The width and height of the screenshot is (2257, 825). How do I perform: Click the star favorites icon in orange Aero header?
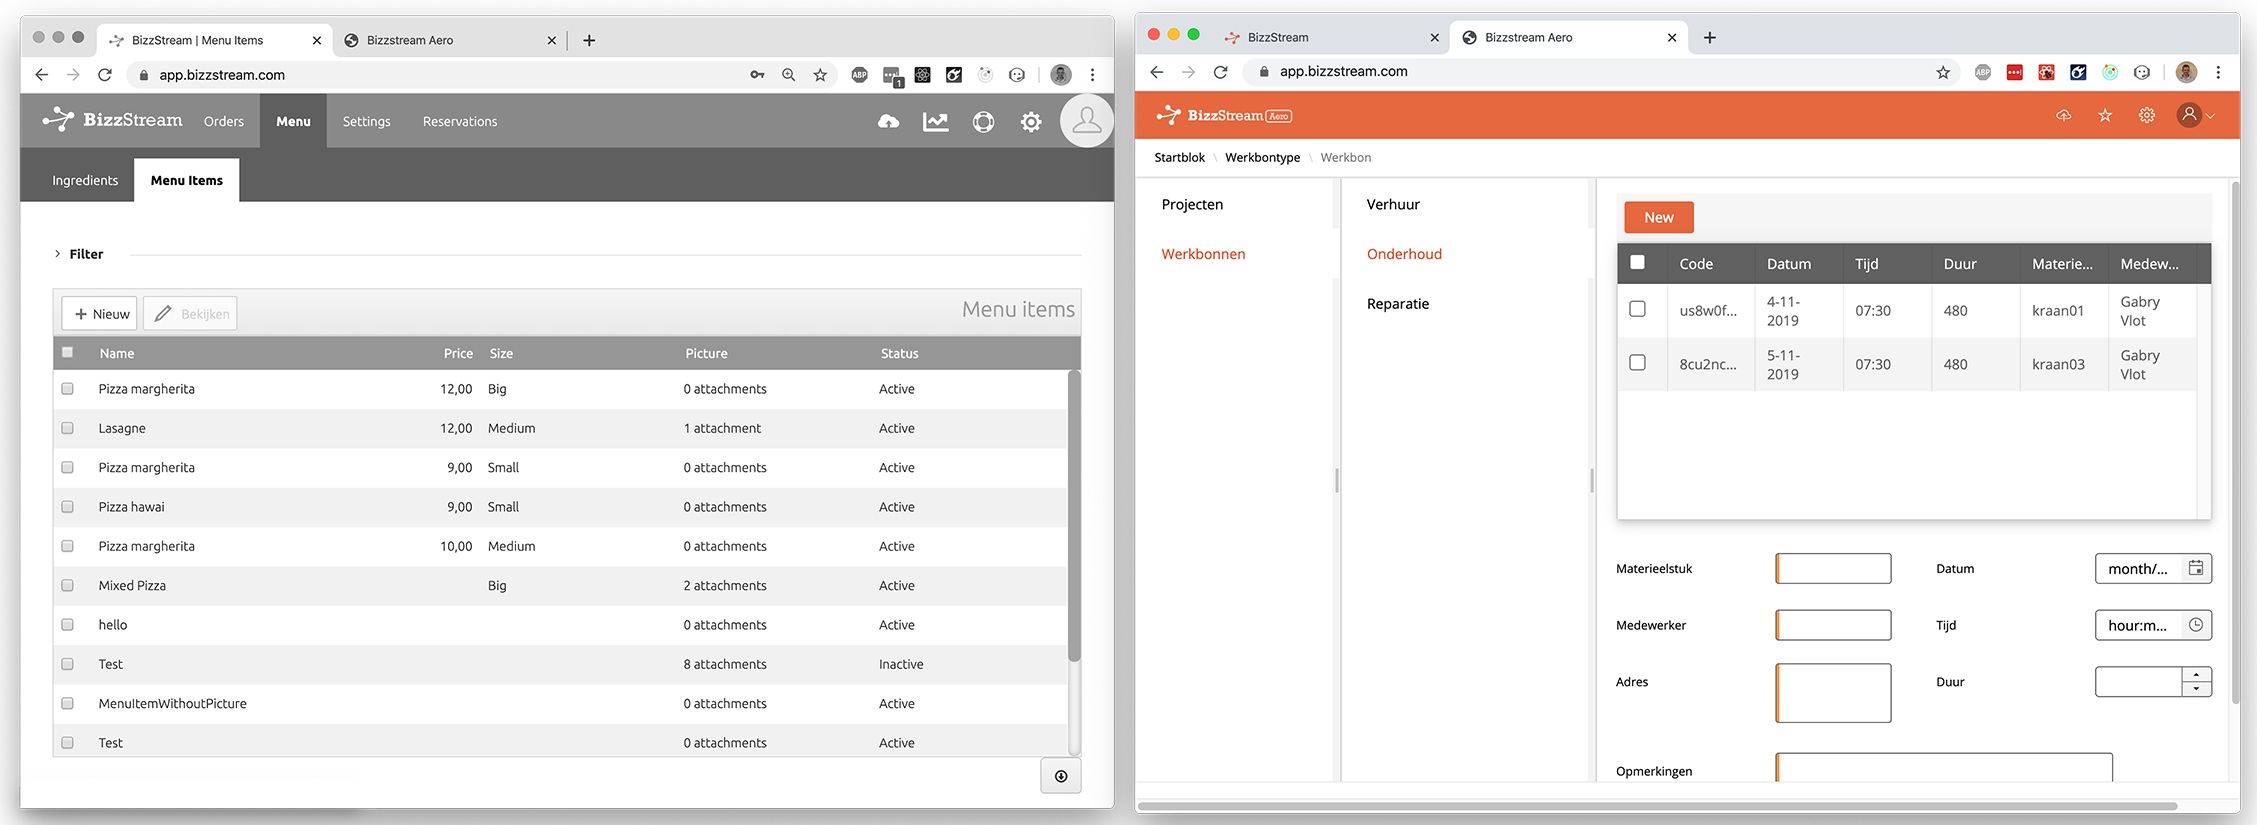pyautogui.click(x=2105, y=116)
